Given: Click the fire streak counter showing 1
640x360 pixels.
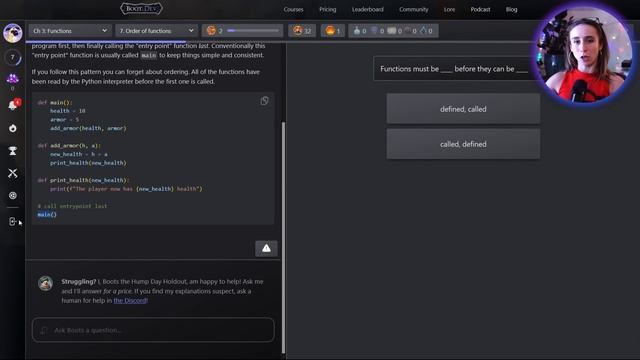Looking at the screenshot, I should click(333, 31).
